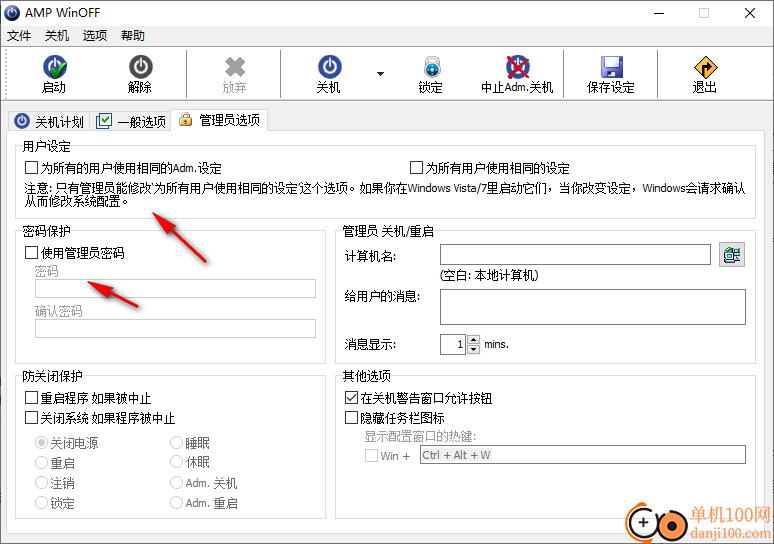Check 重启程序 如果被中止 option
Screen dimensions: 774x544
32,397
